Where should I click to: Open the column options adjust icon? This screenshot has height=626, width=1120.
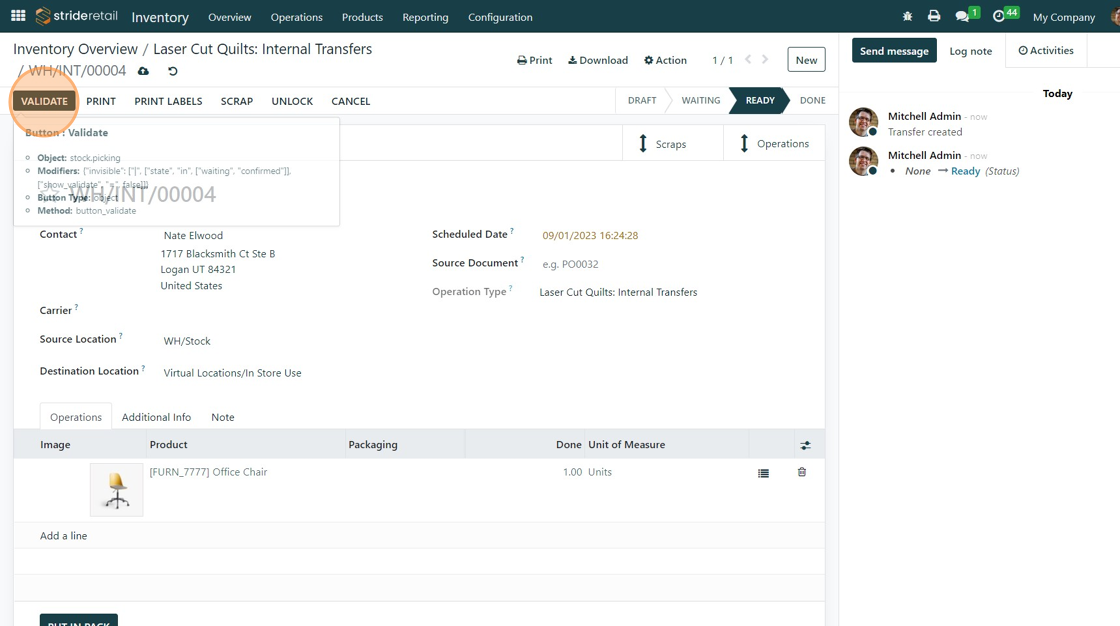pyautogui.click(x=806, y=445)
